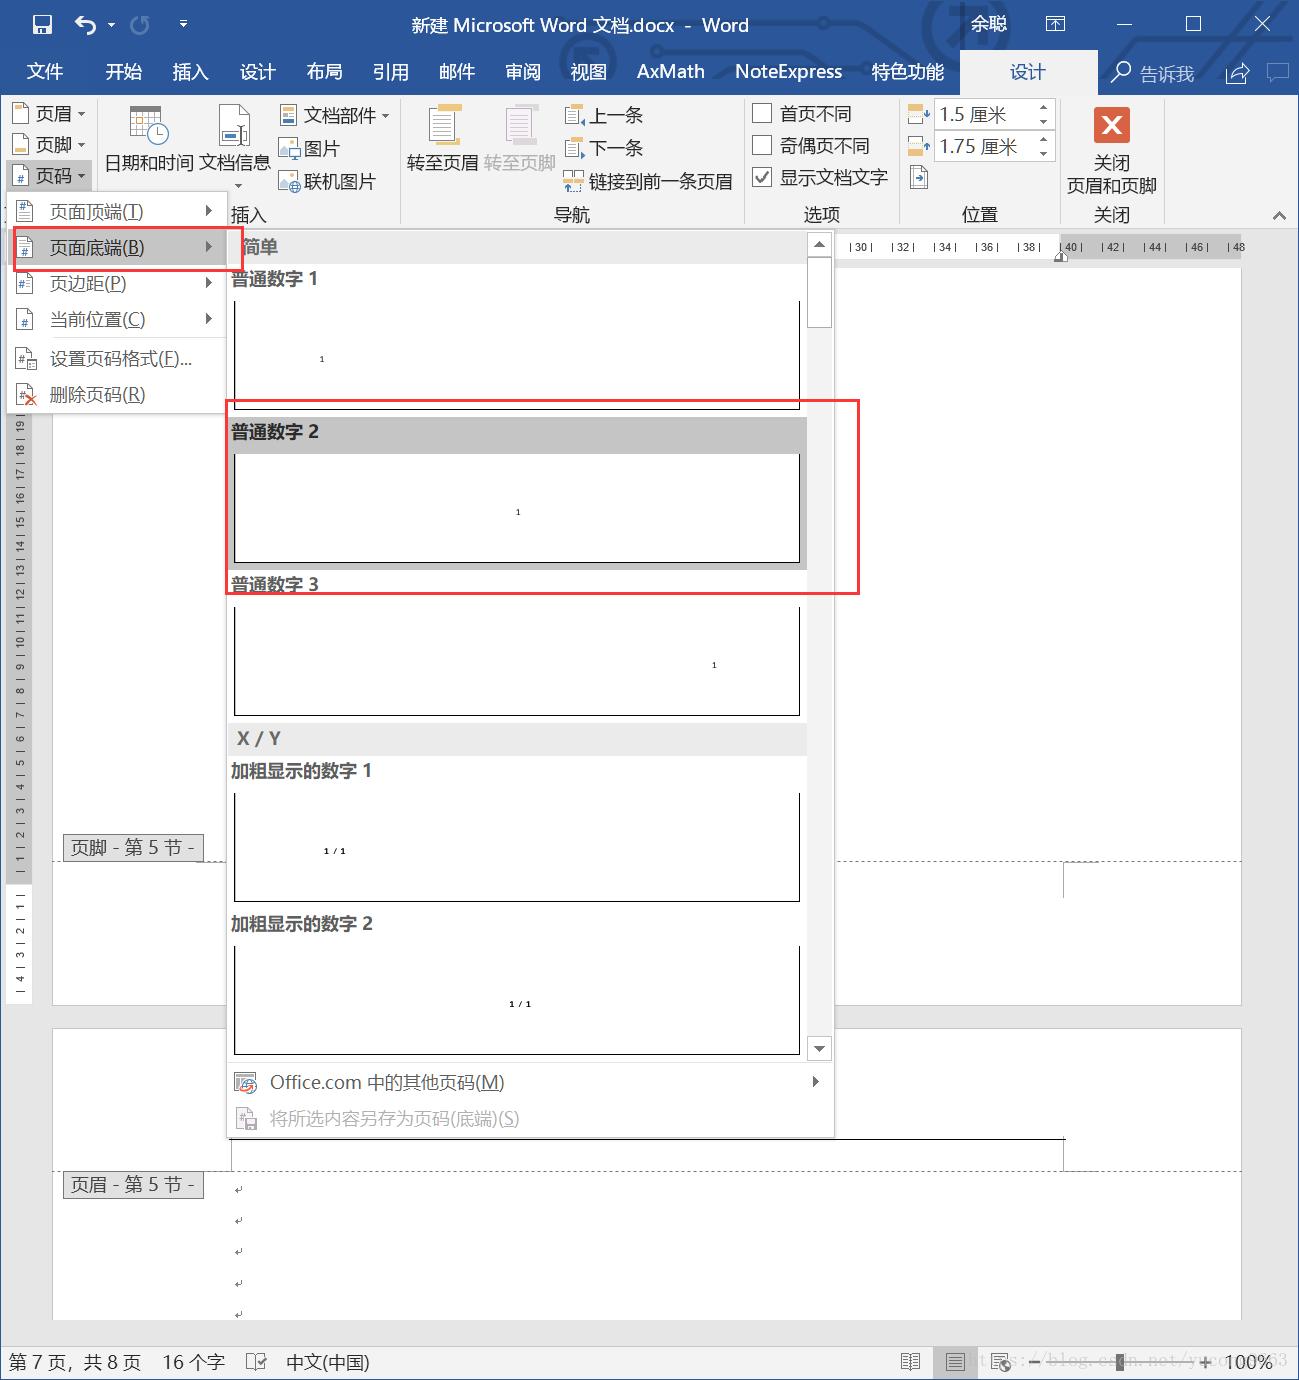Jump to next section with 下一条

pyautogui.click(x=604, y=148)
